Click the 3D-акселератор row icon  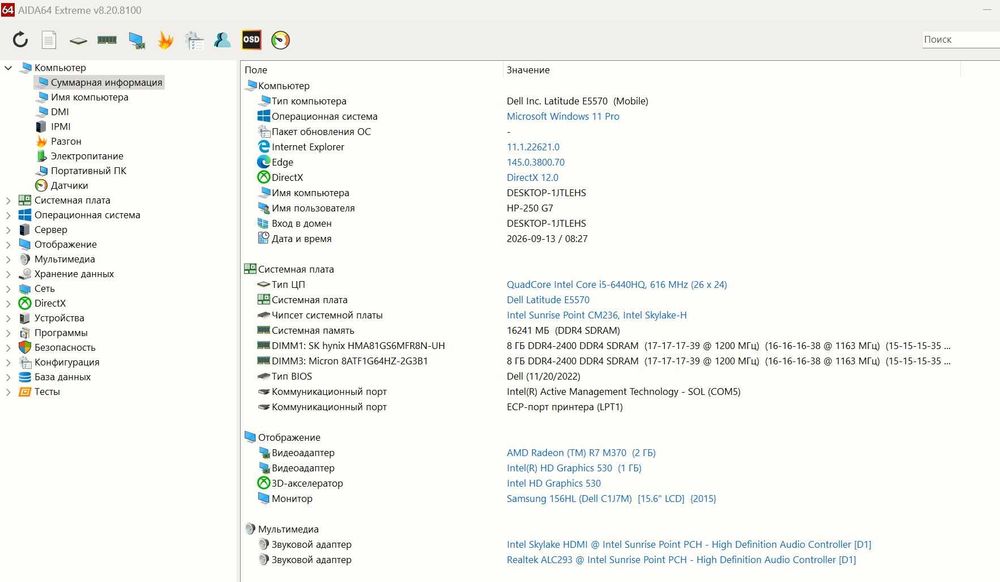click(x=263, y=483)
